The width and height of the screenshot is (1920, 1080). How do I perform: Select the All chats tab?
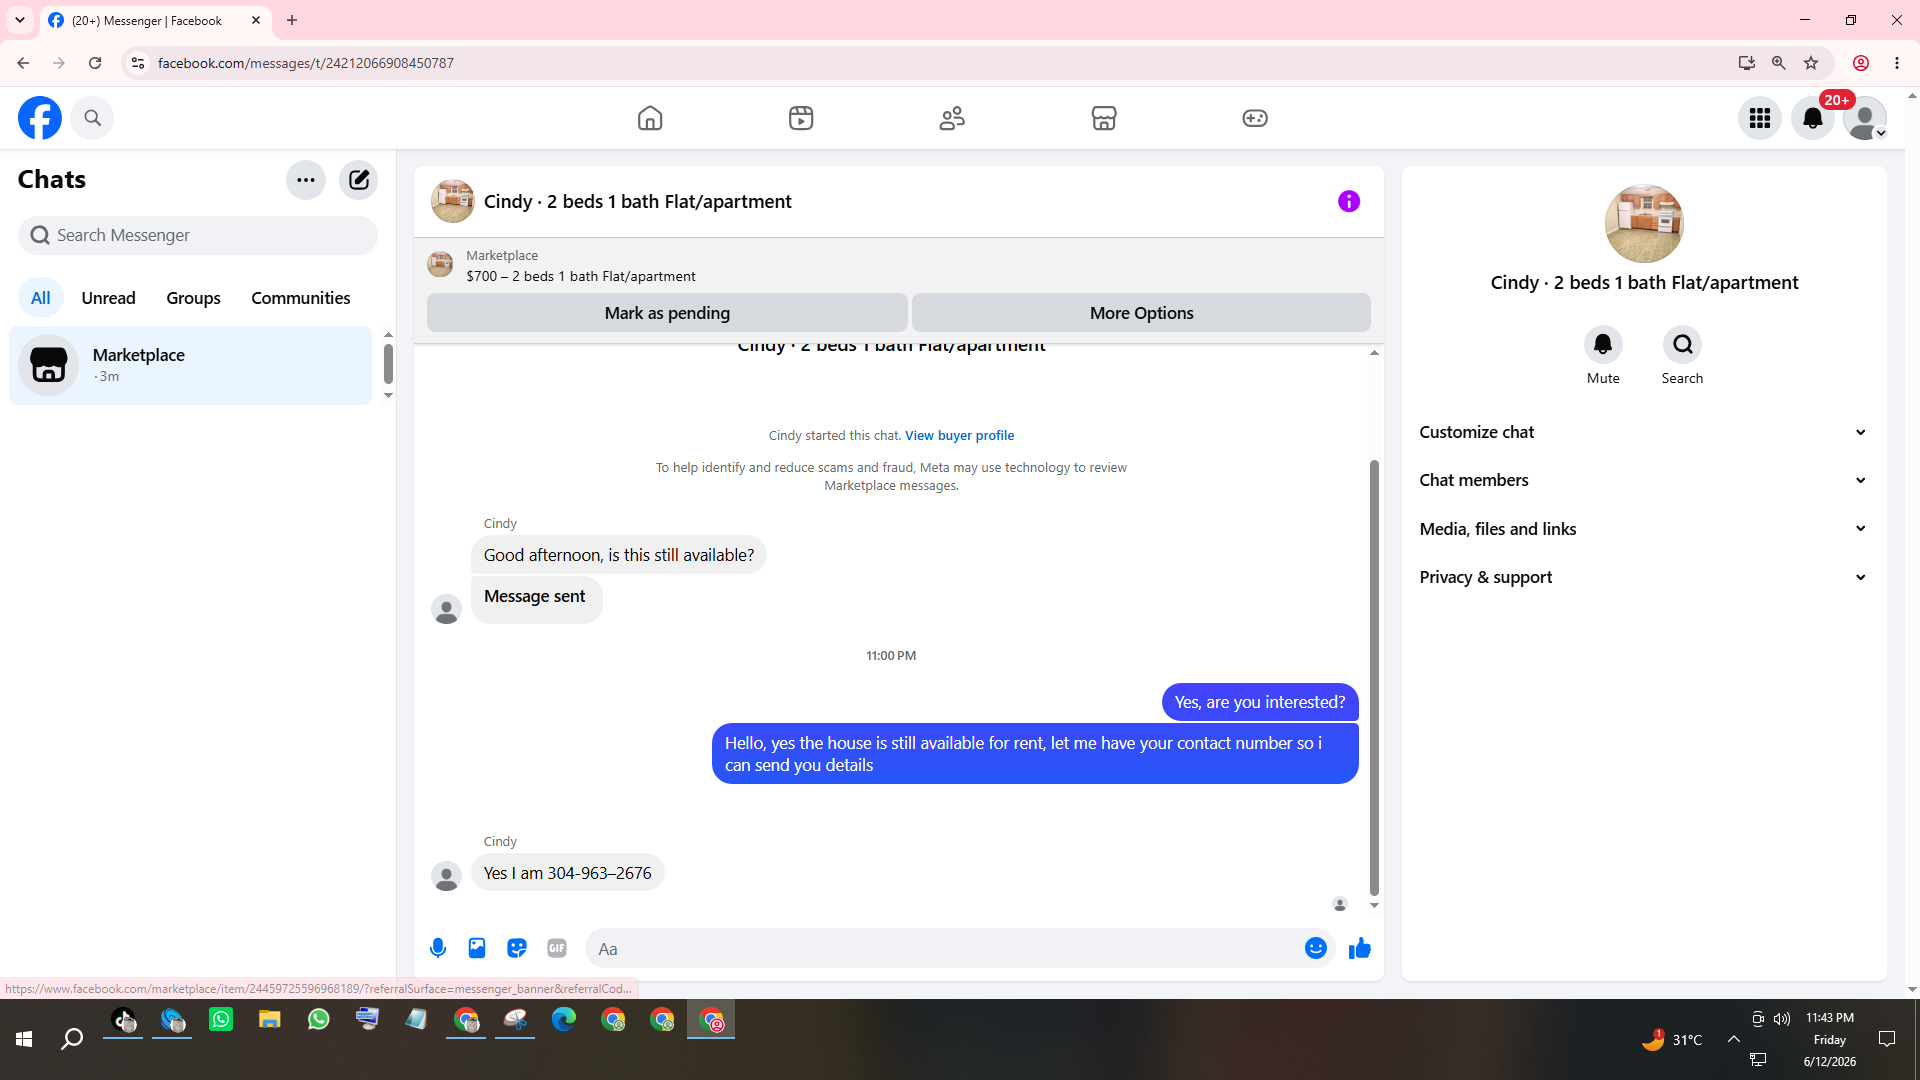40,298
